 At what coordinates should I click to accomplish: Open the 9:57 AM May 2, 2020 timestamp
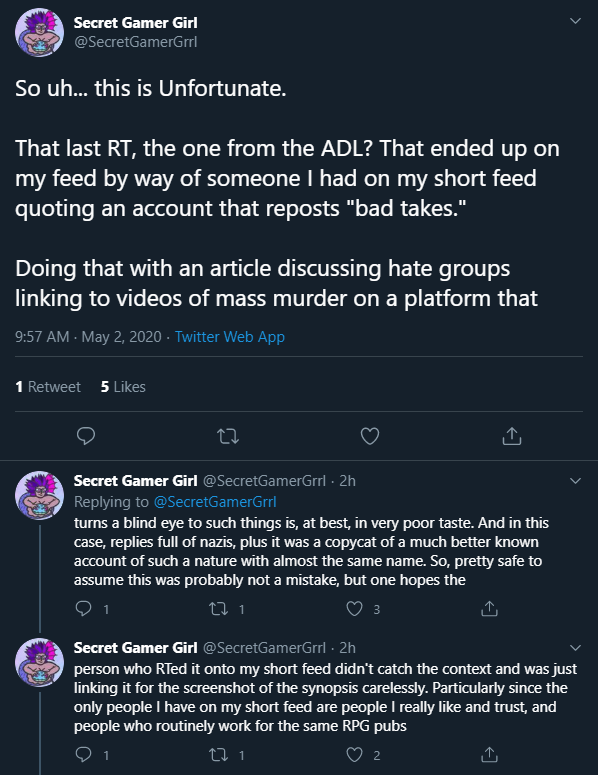(88, 337)
